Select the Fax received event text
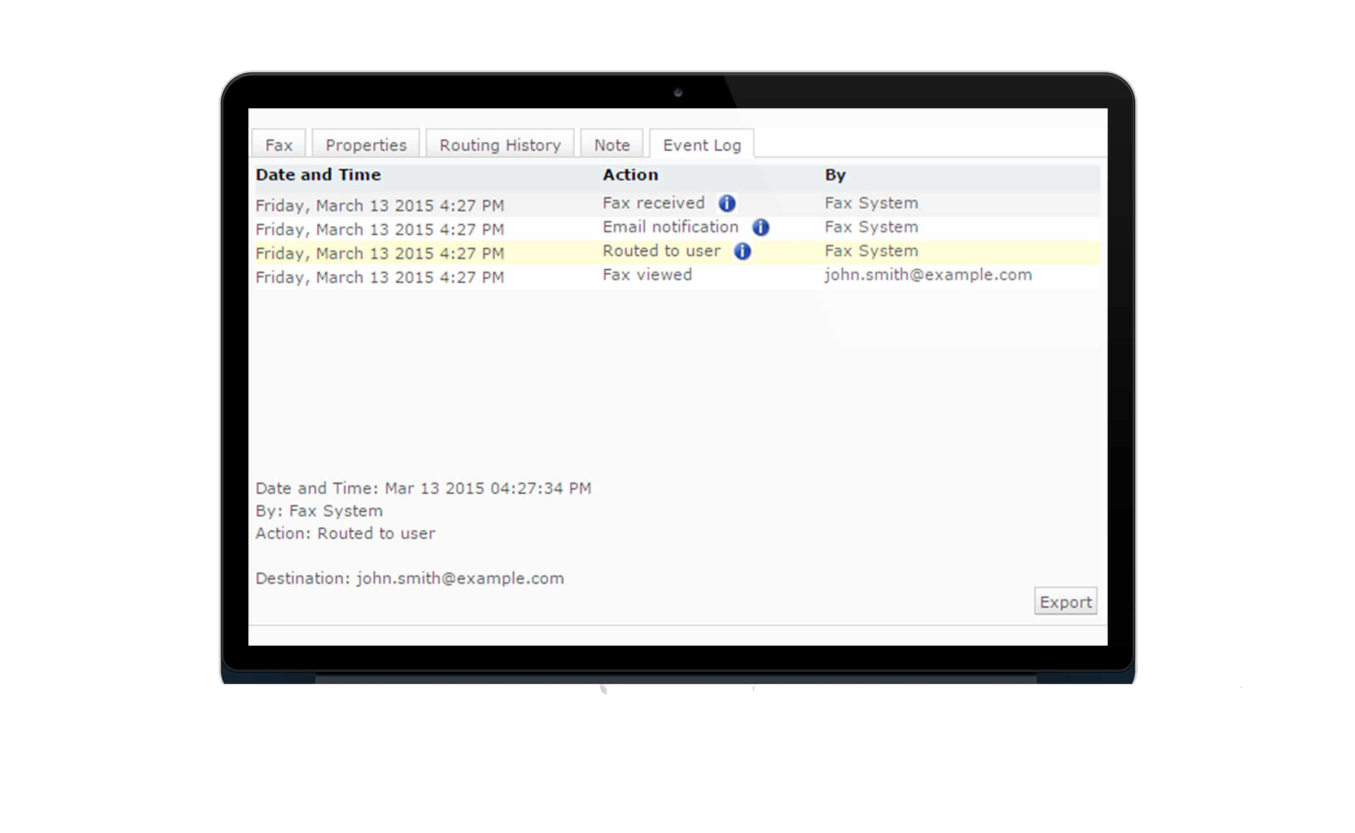Viewport: 1355px width, 833px height. pyautogui.click(x=653, y=204)
